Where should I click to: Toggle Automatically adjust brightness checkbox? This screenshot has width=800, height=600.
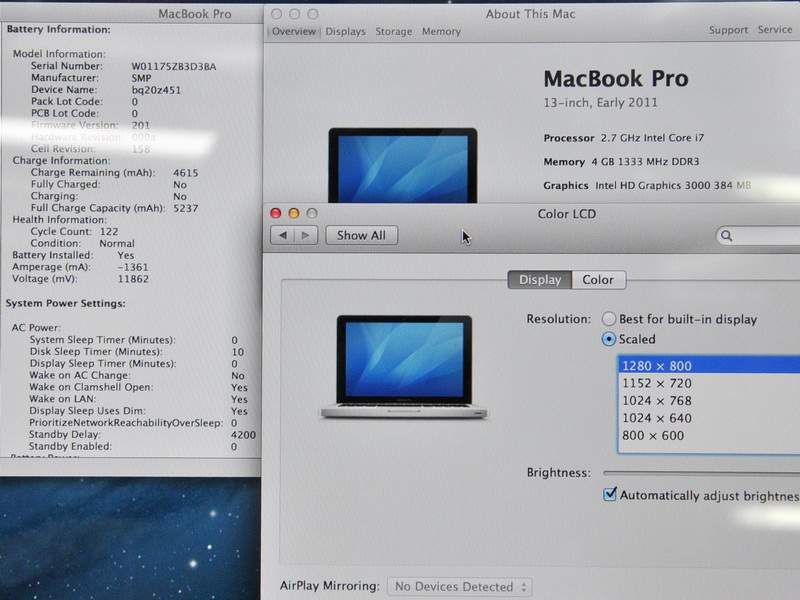[x=610, y=494]
